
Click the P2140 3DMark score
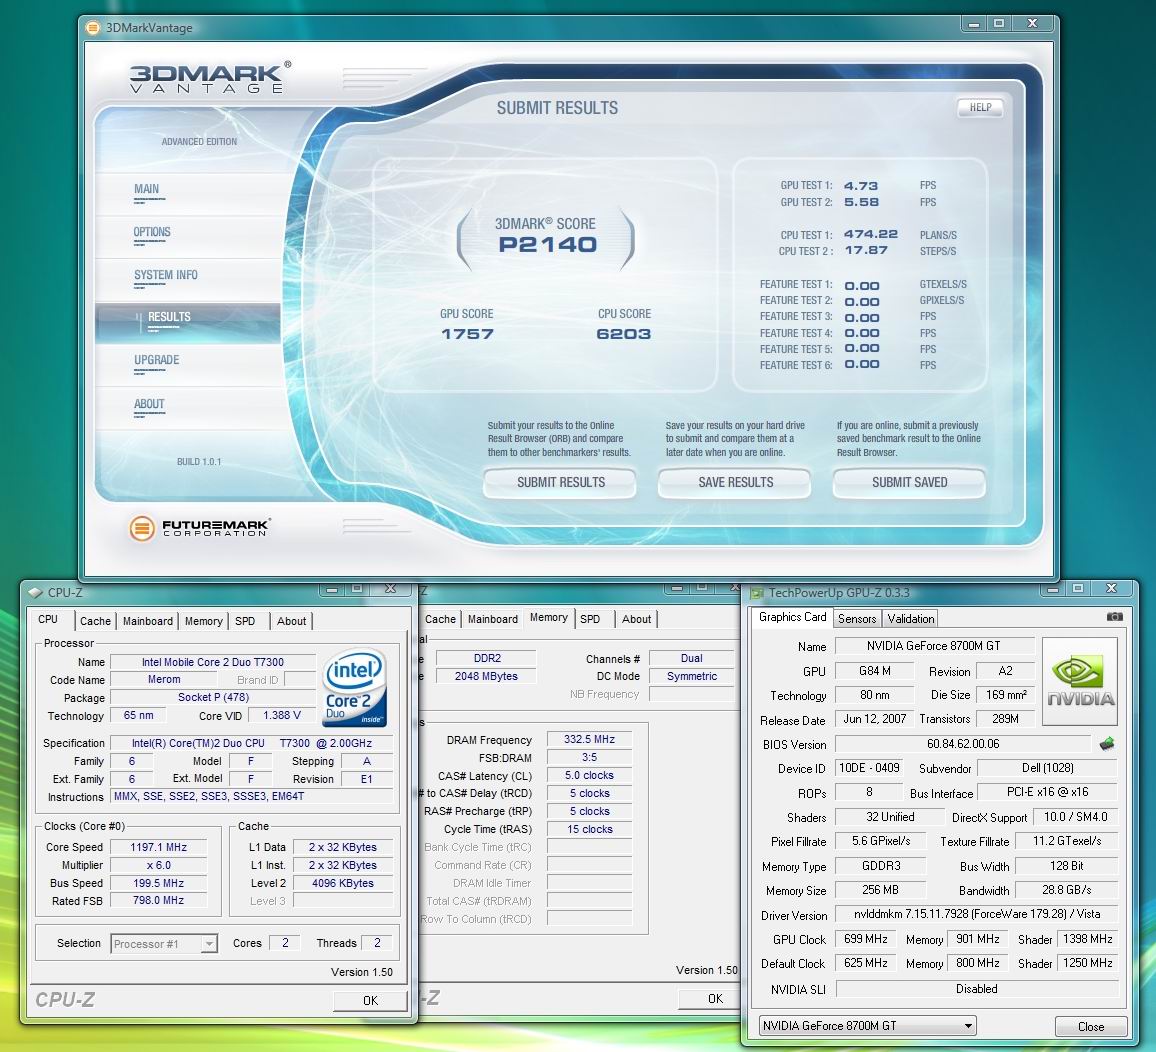(x=547, y=245)
